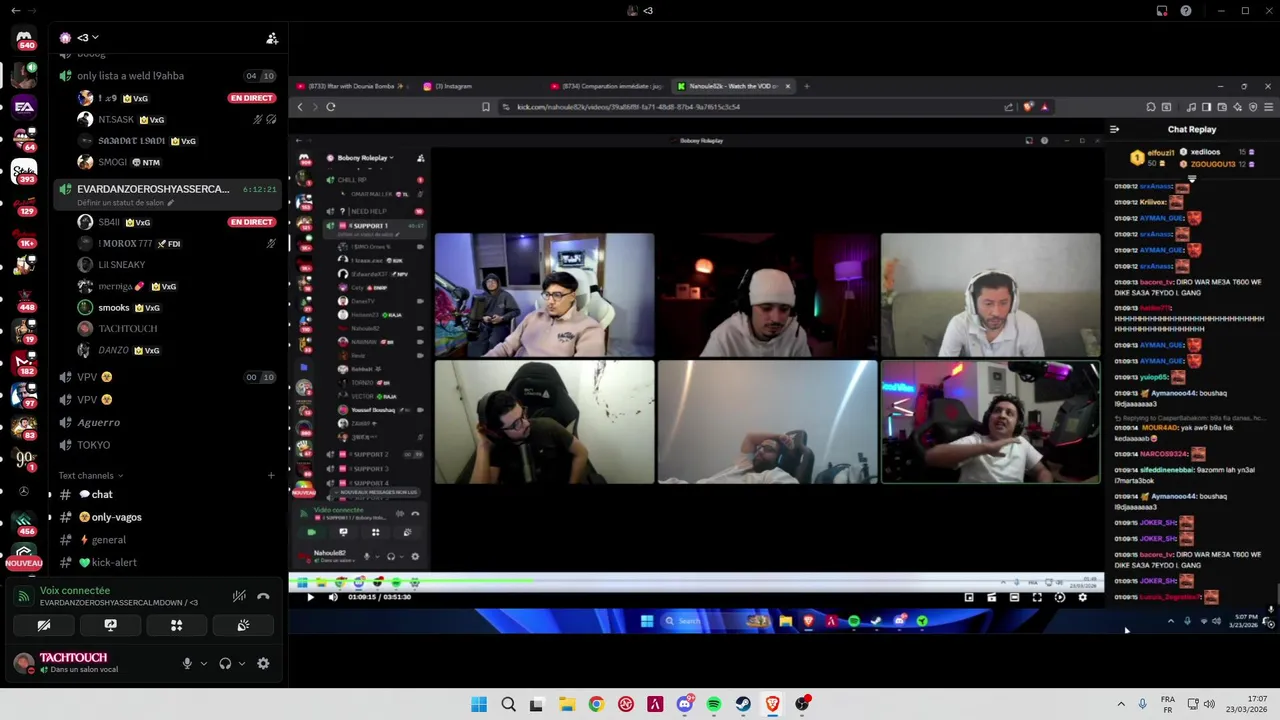1280x720 pixels.
Task: Enter fullscreen in the Kick video player
Action: click(1037, 597)
